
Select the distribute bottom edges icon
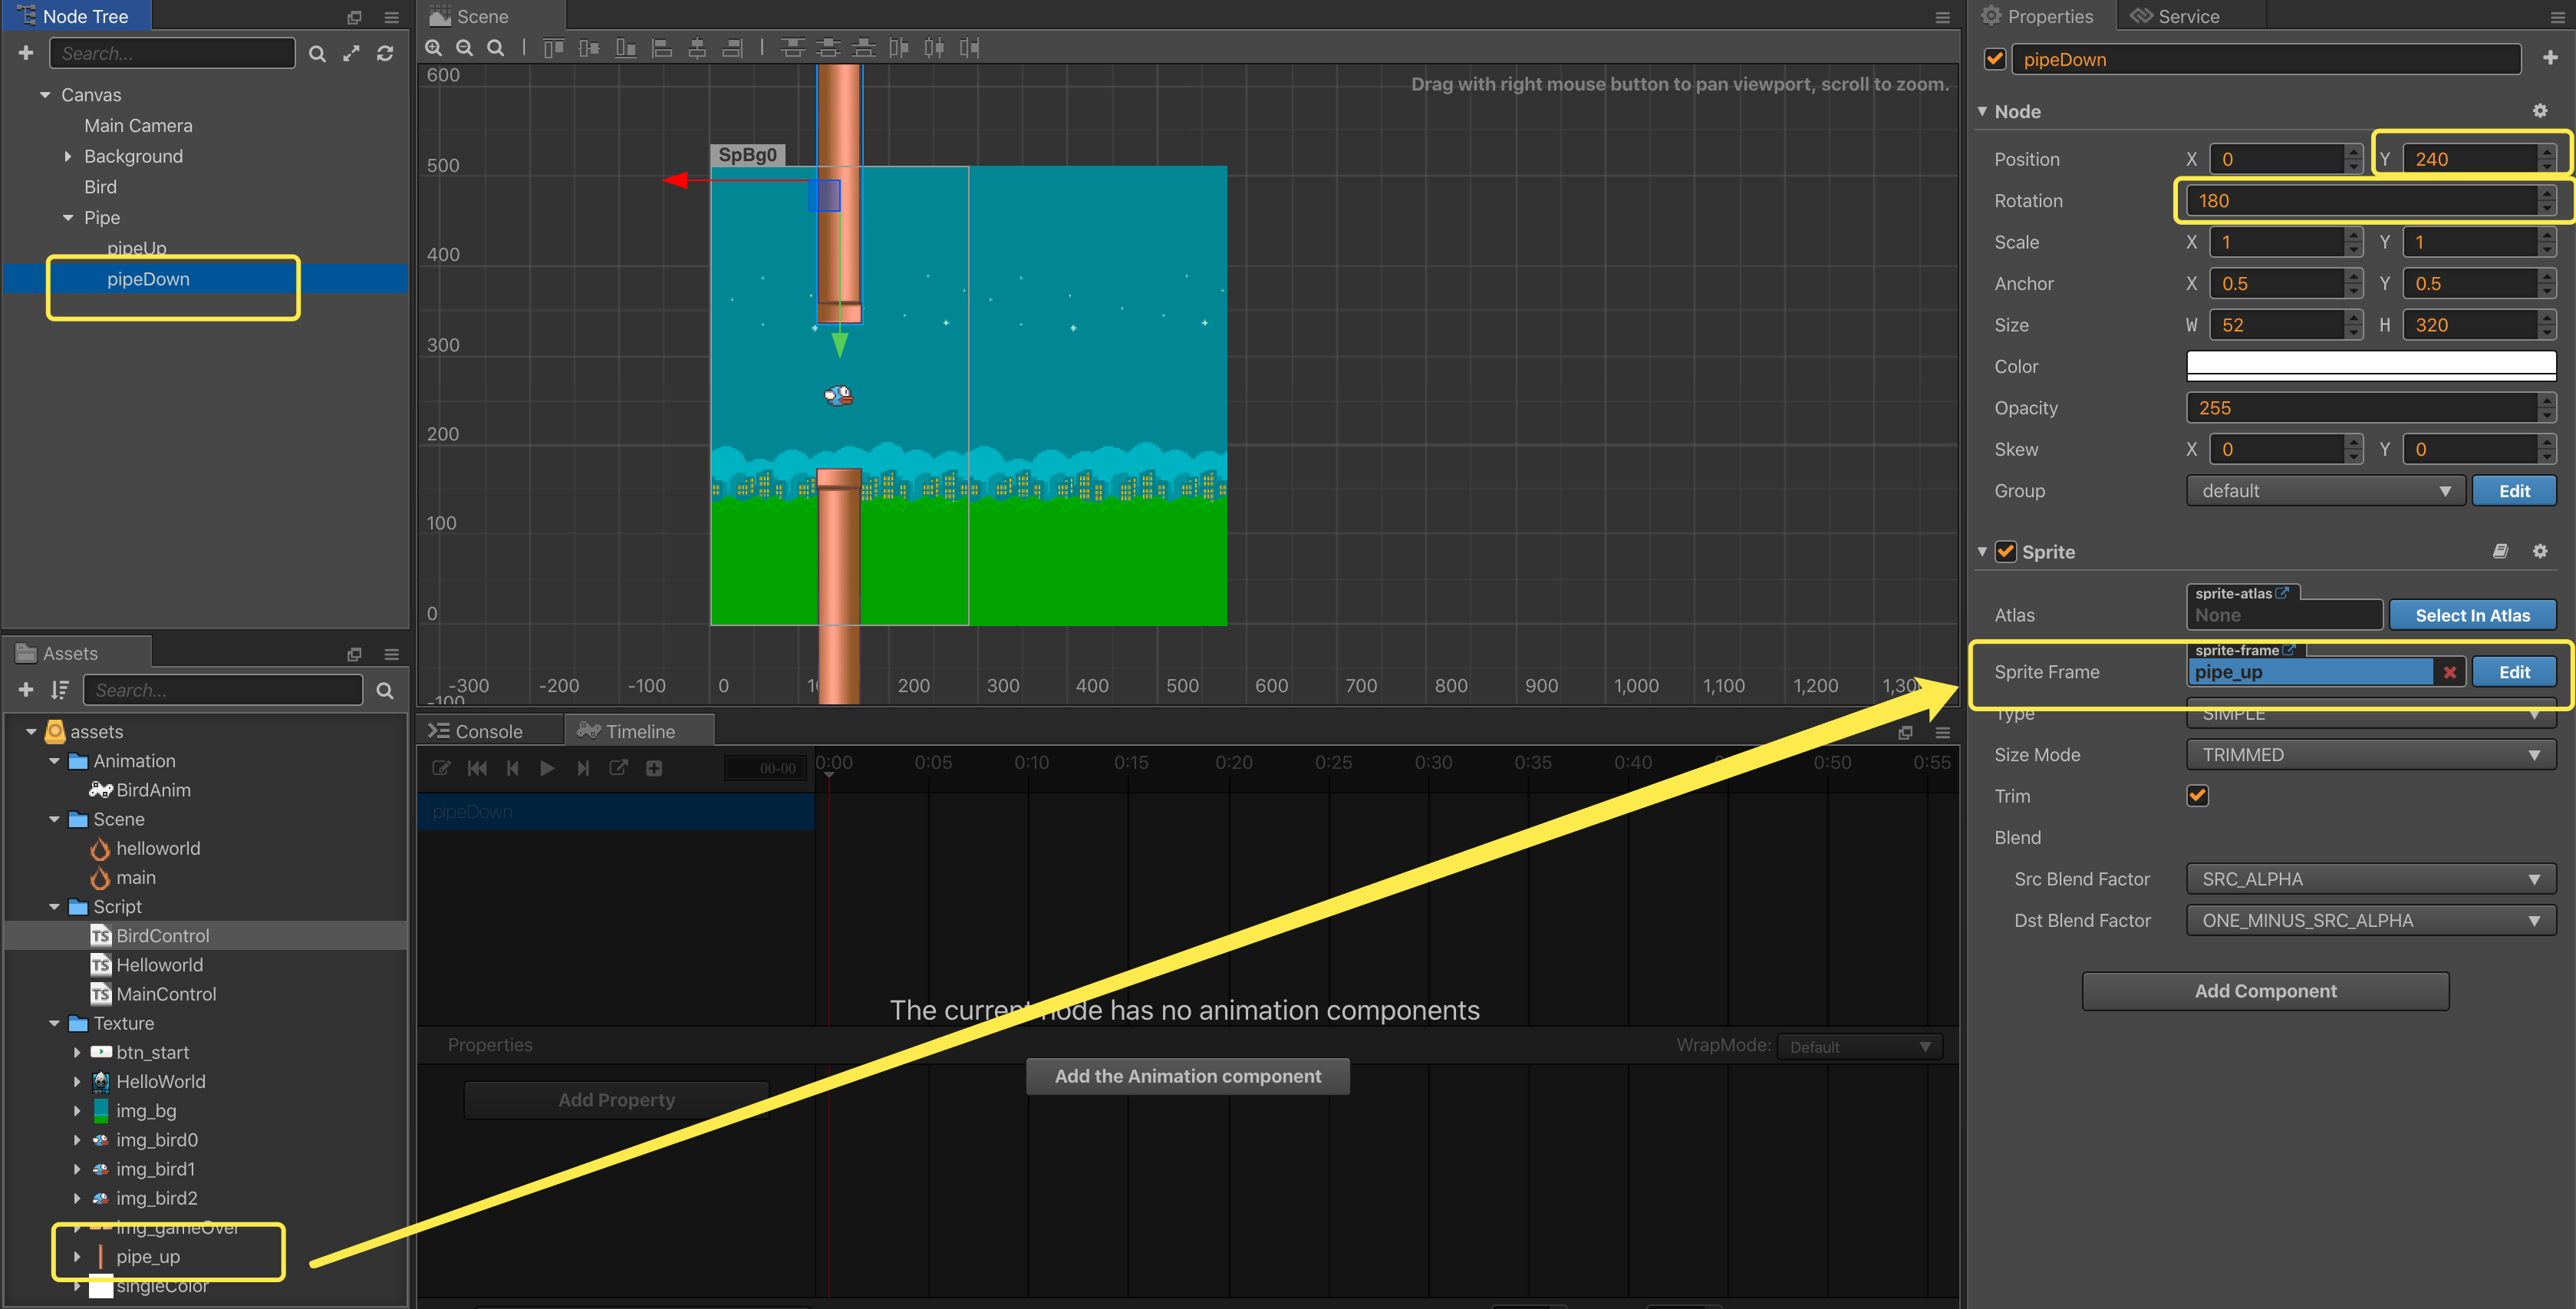pos(864,48)
